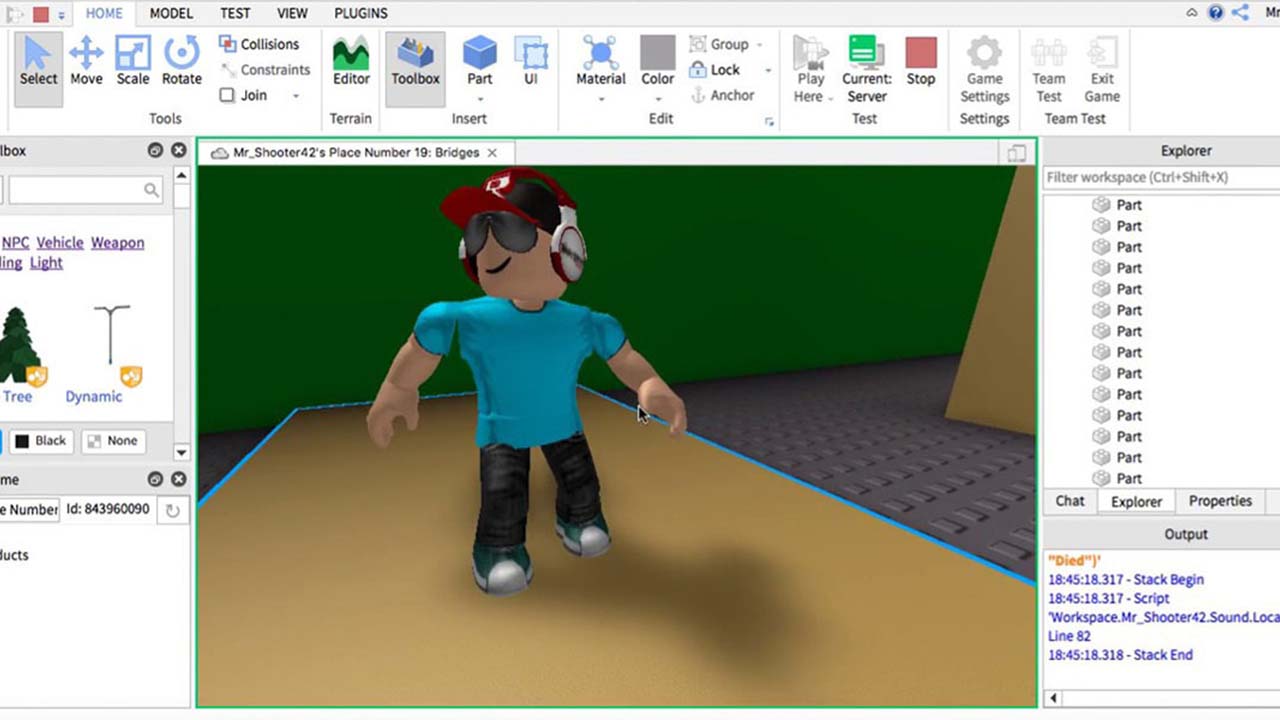Open the HOME ribbon tab
Viewport: 1280px width, 720px height.
coord(104,13)
